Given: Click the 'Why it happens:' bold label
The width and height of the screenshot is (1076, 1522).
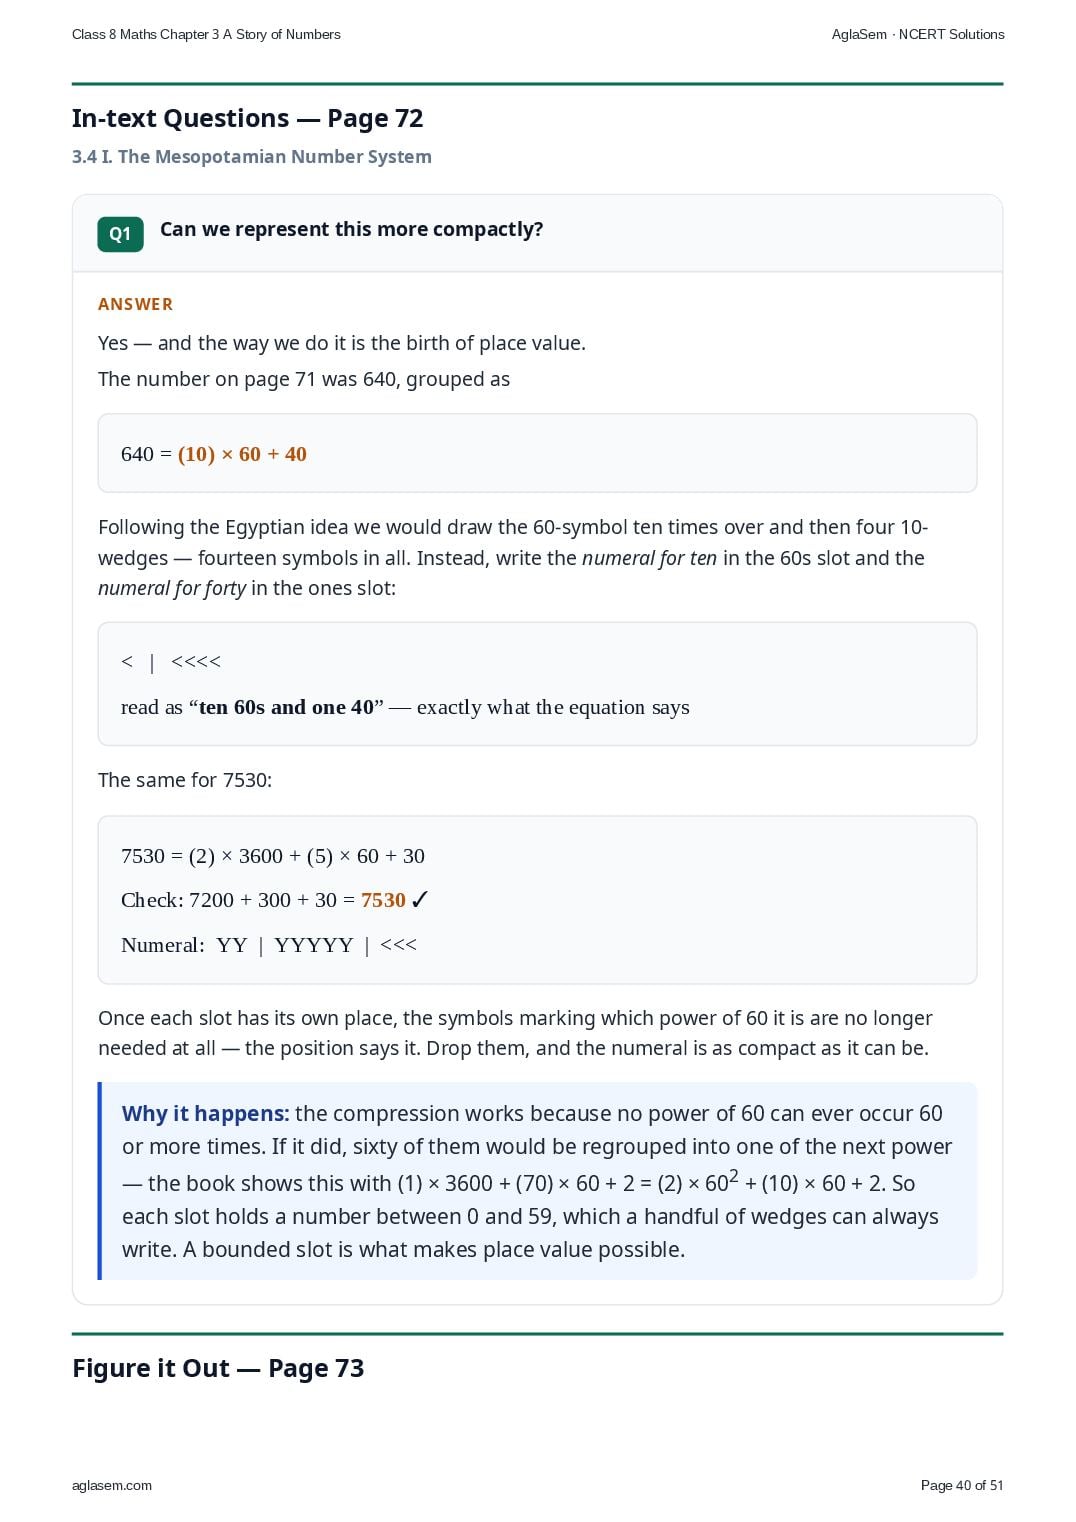Looking at the screenshot, I should (206, 1113).
